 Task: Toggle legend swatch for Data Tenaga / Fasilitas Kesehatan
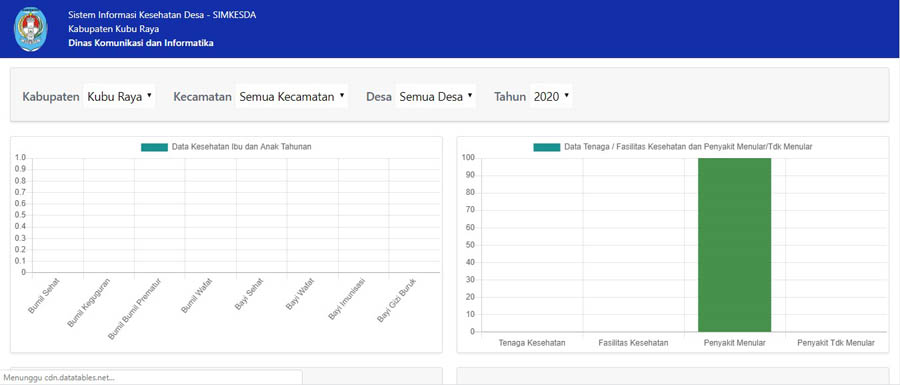546,147
